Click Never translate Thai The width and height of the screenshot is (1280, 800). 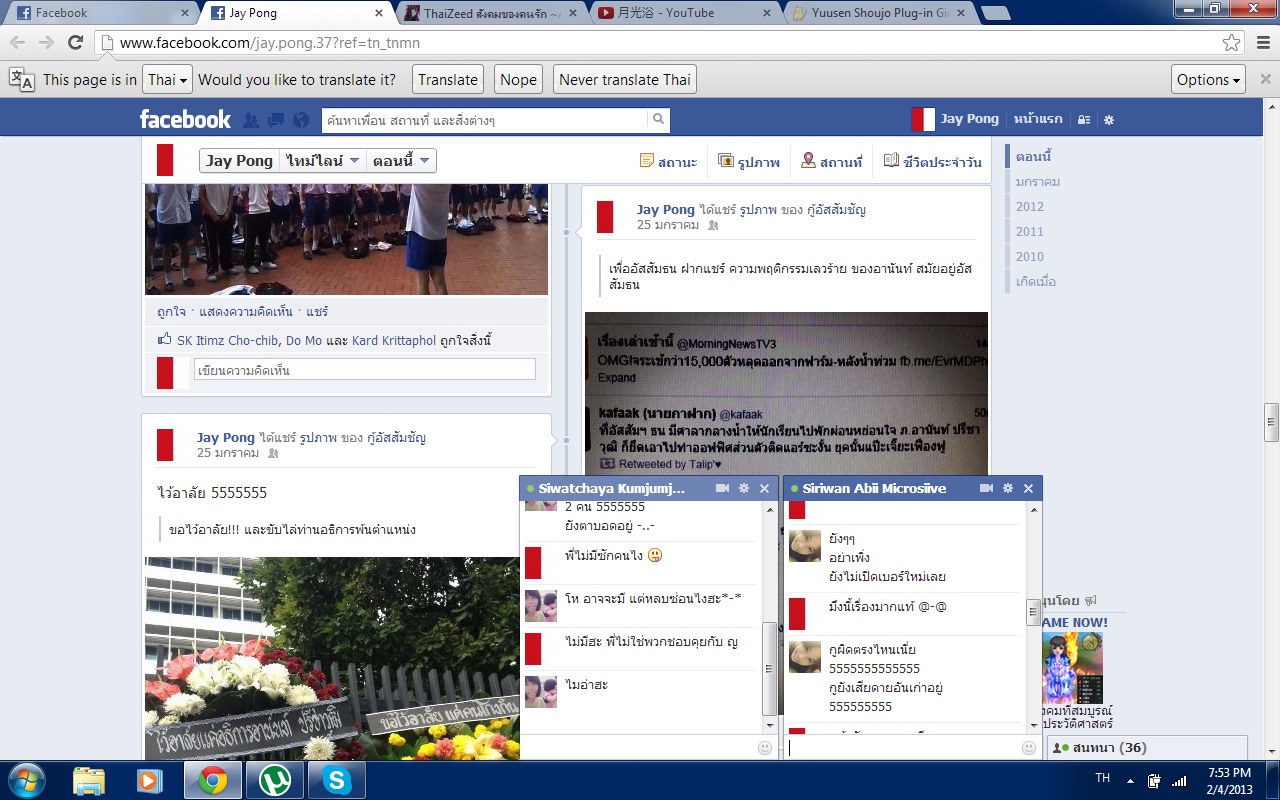point(625,80)
